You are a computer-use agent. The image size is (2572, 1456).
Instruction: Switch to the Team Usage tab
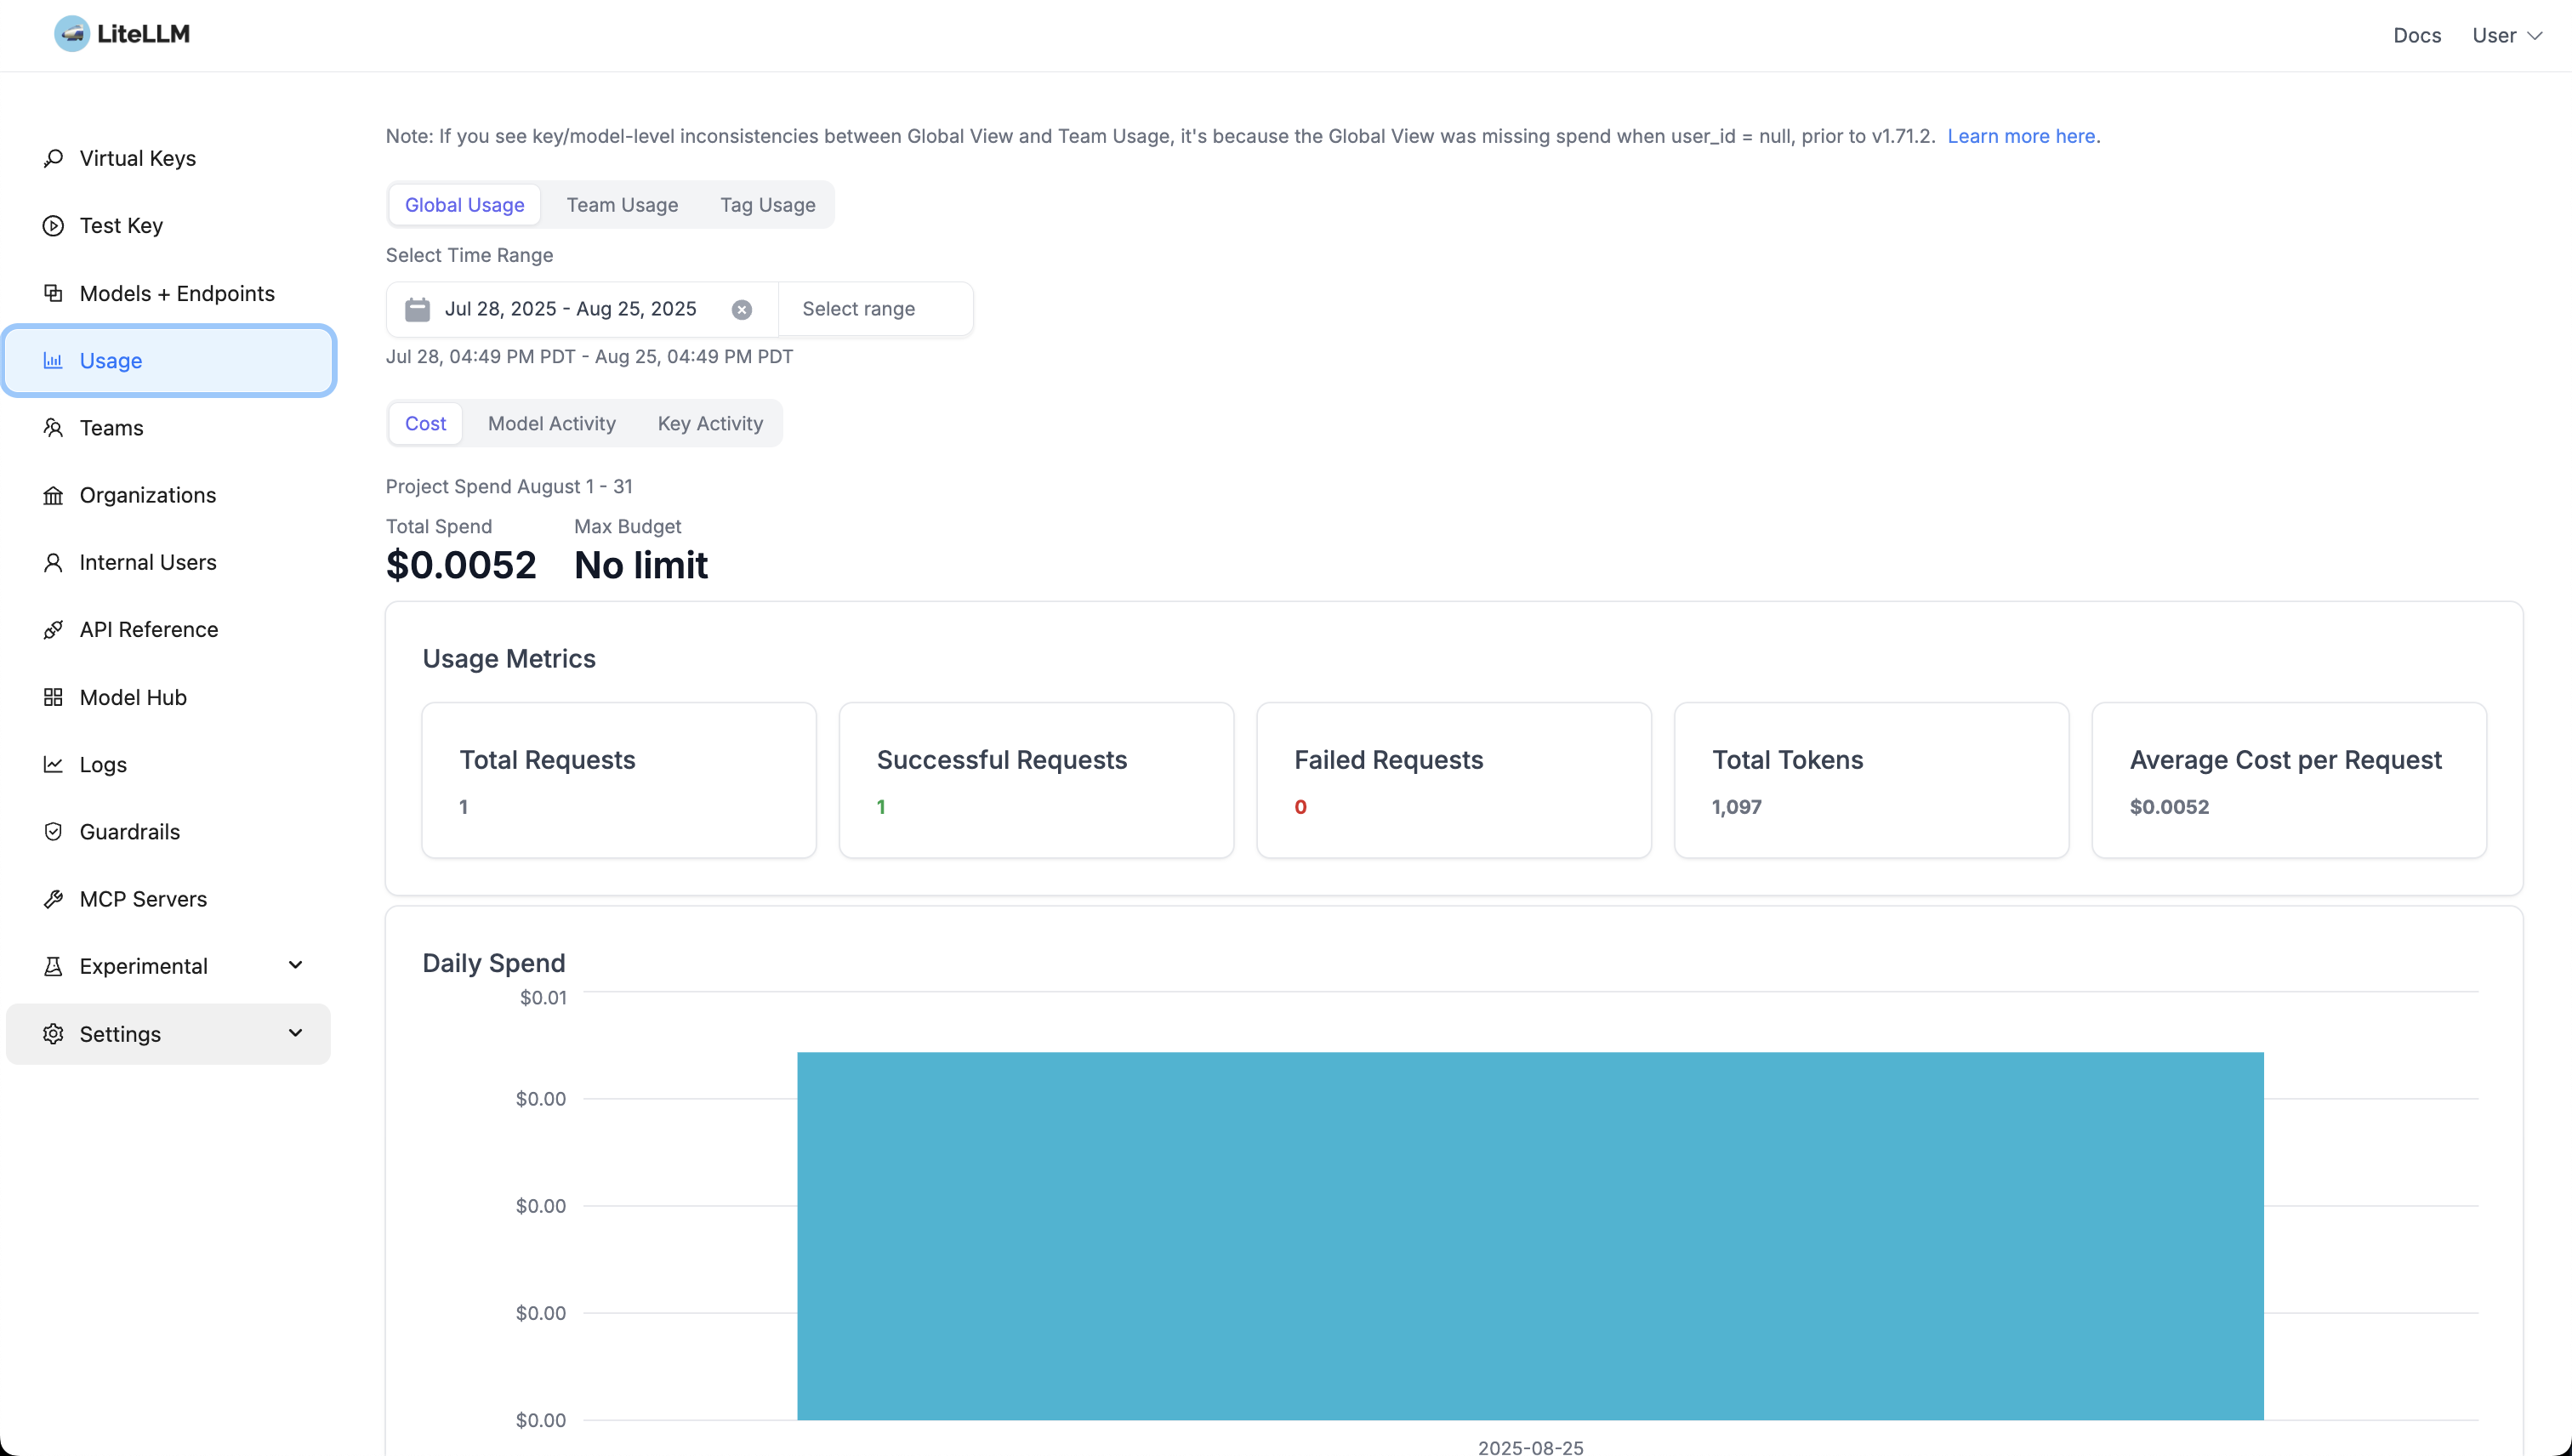pyautogui.click(x=622, y=205)
